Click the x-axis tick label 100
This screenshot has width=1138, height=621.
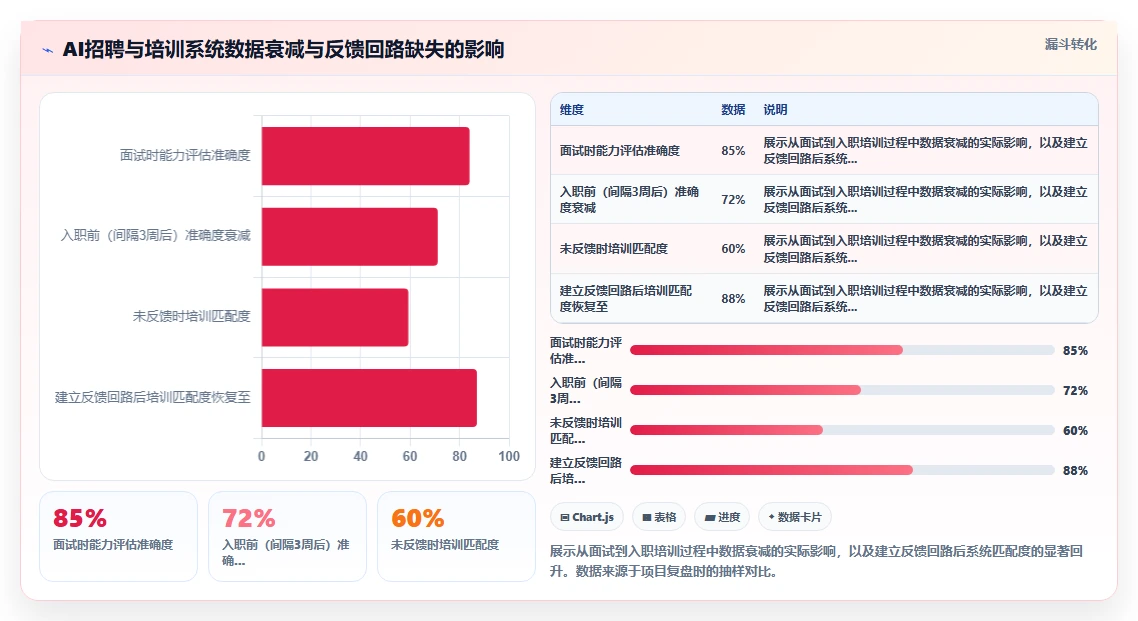point(509,456)
